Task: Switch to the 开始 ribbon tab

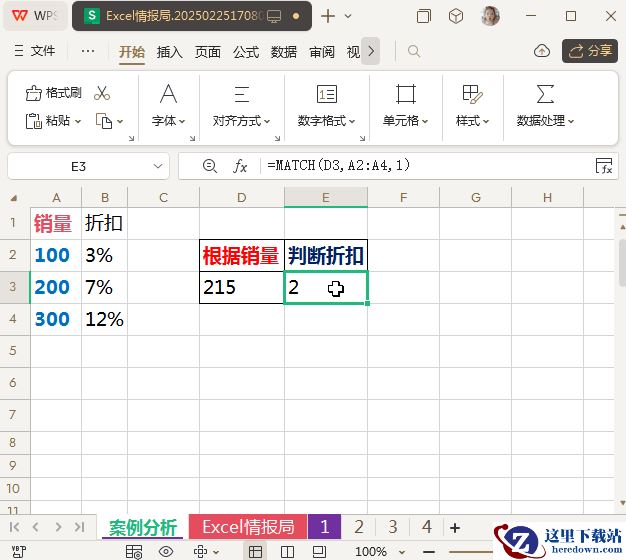Action: [132, 52]
